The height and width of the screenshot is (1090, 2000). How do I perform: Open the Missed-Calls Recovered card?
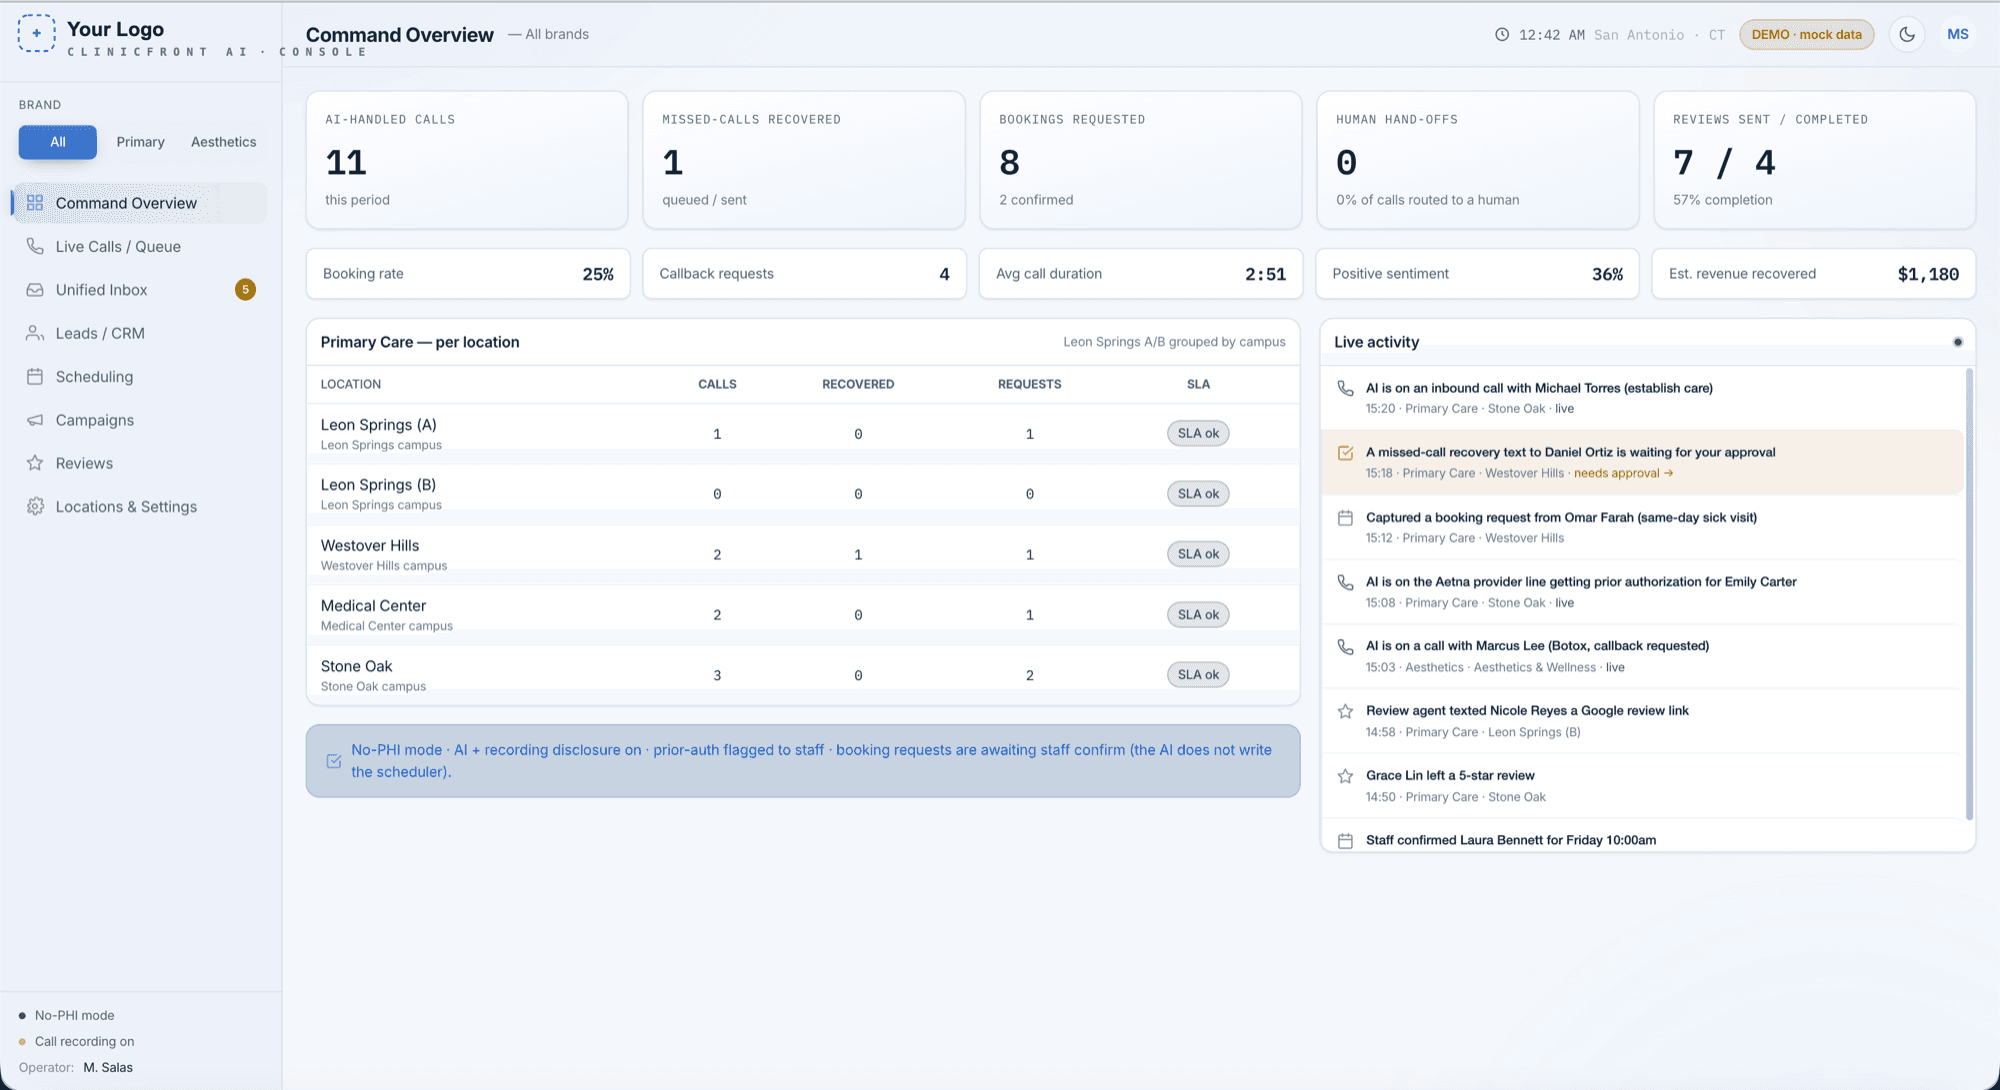(x=804, y=160)
